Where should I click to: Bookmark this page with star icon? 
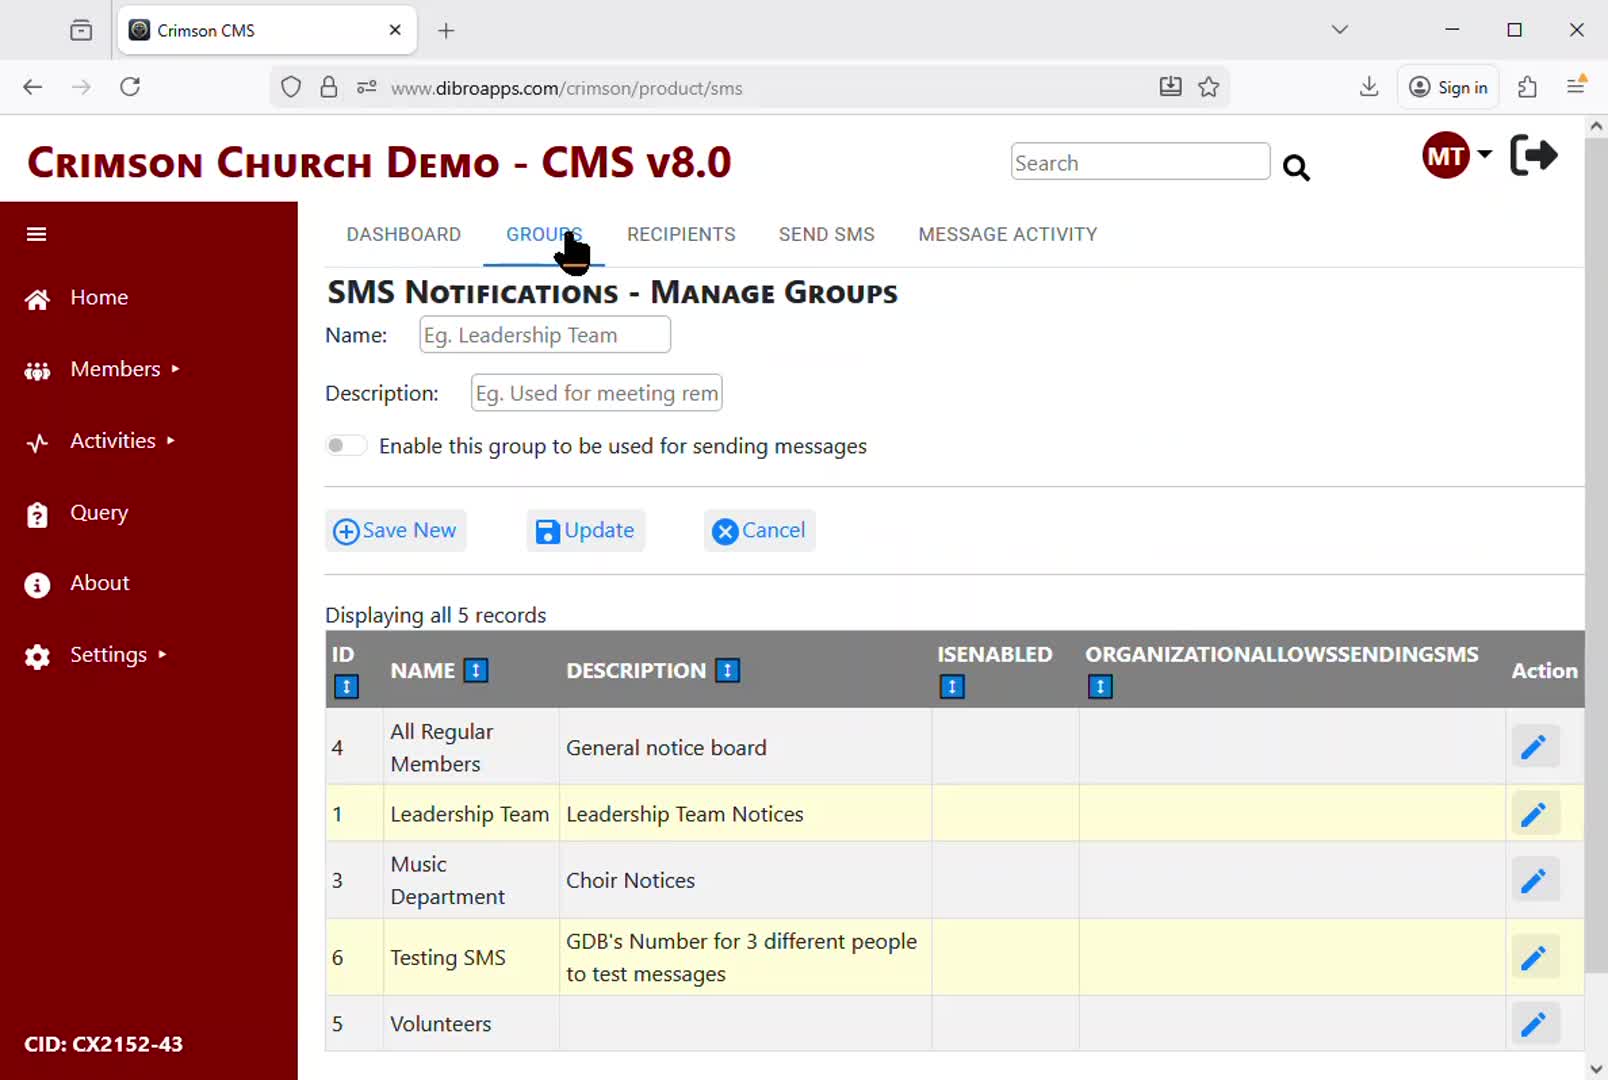tap(1209, 87)
